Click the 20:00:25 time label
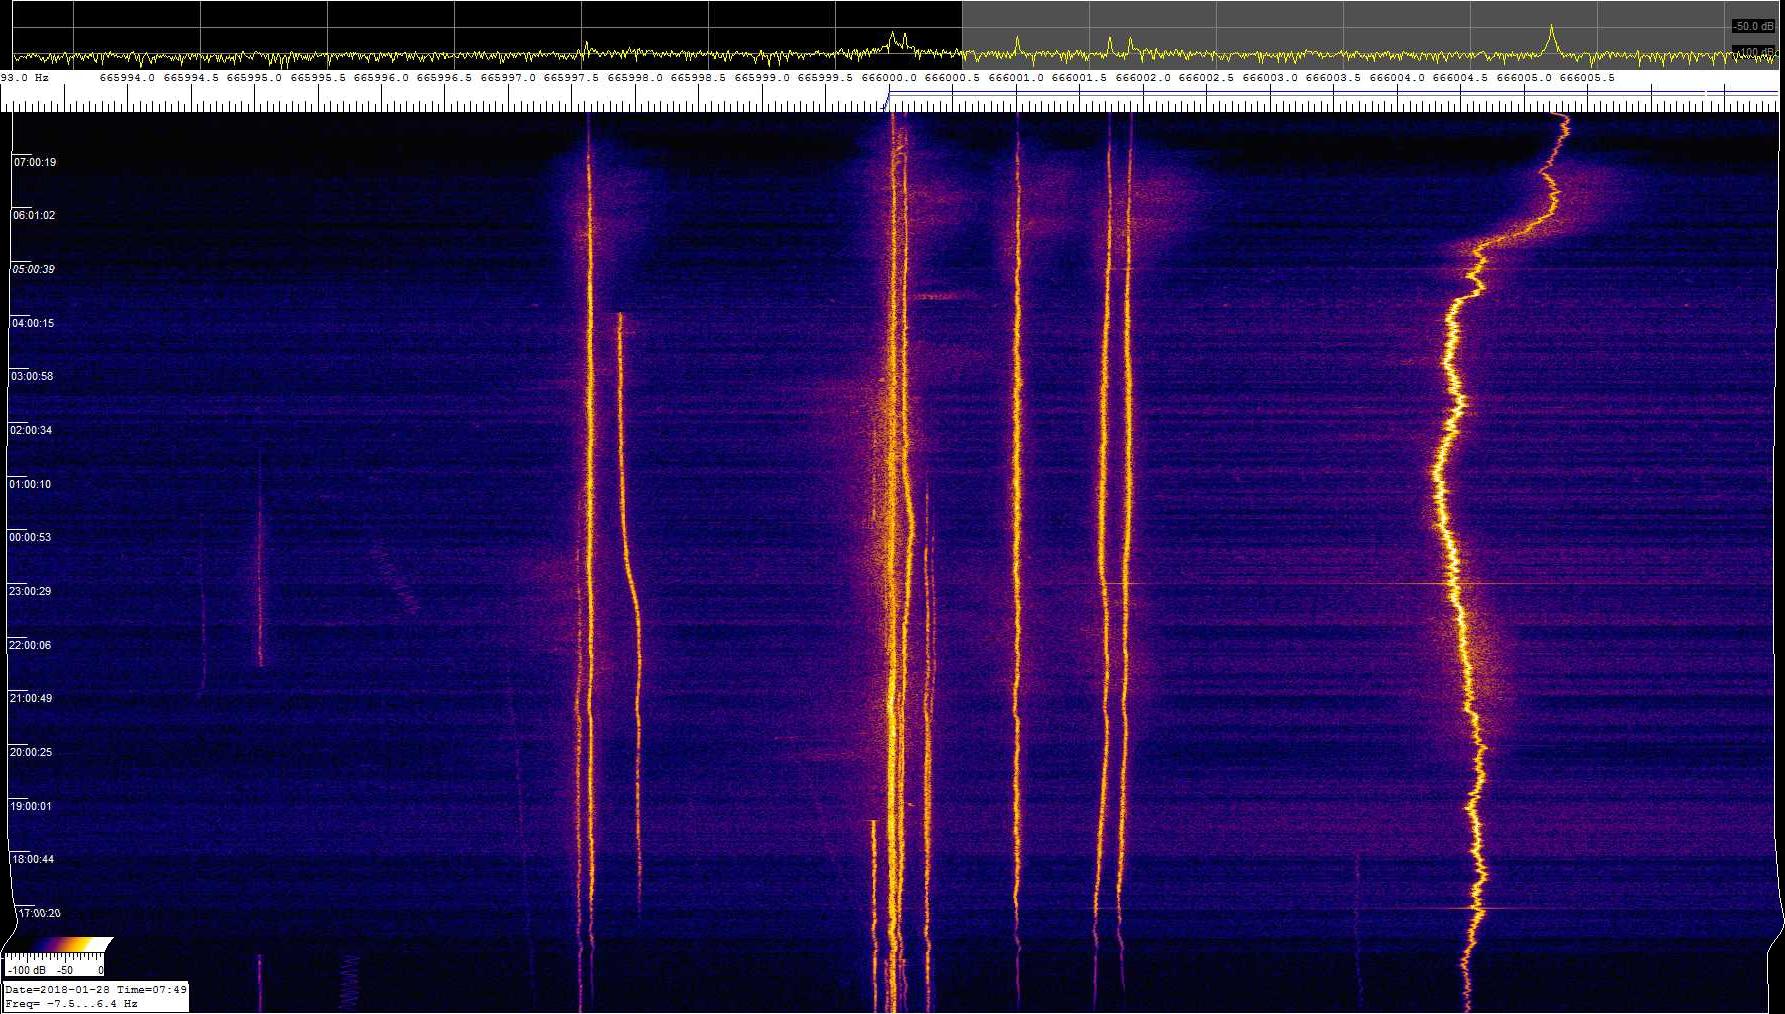 31,752
